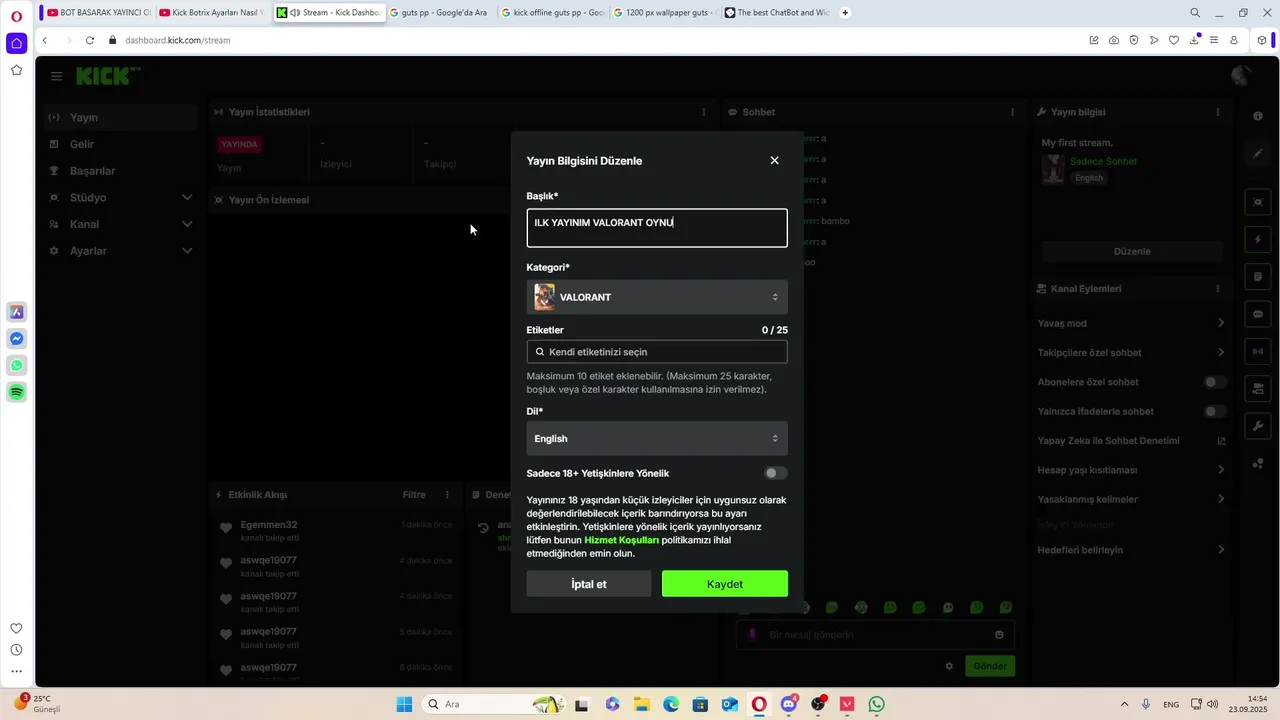Expand the Kanal sidebar section
Viewport: 1280px width, 720px height.
(121, 224)
